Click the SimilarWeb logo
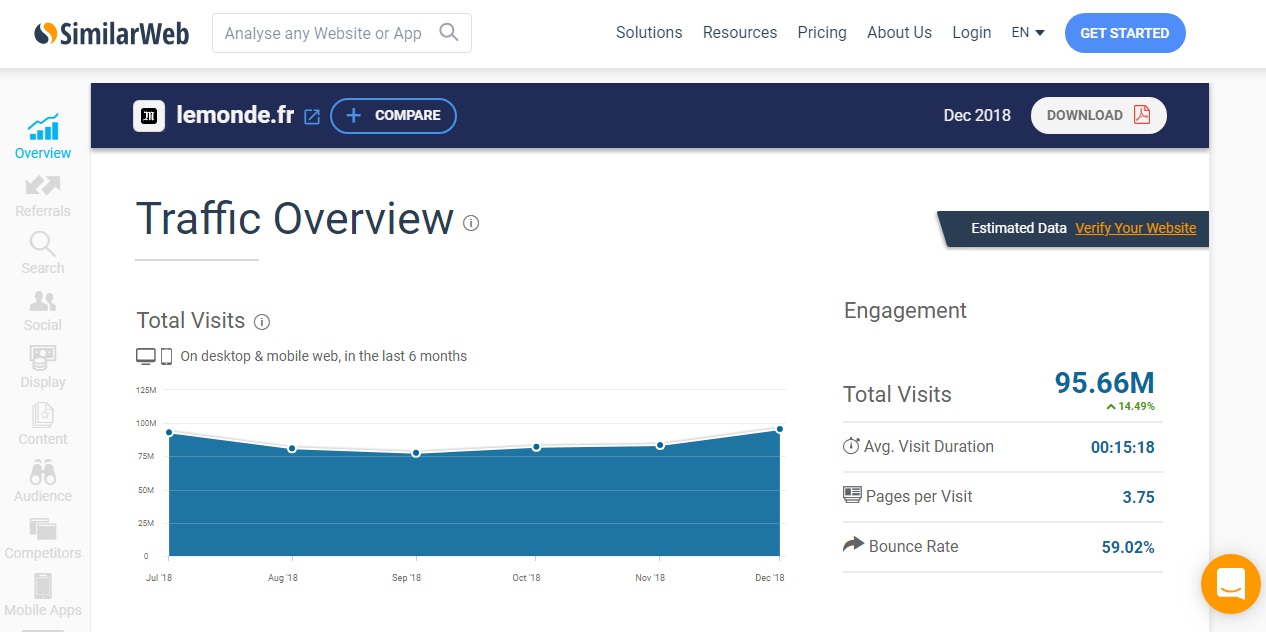The height and width of the screenshot is (632, 1266). [112, 33]
